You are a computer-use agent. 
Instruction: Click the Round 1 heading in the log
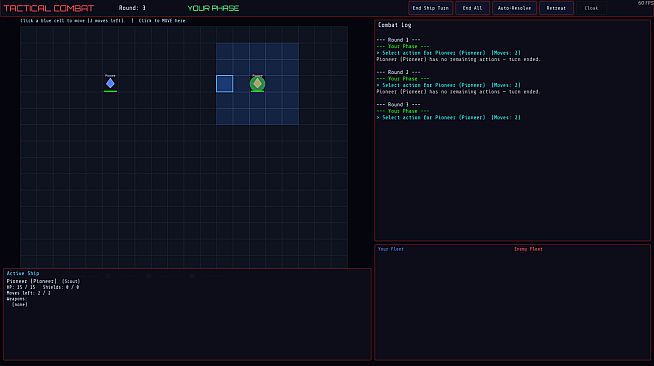(x=398, y=40)
